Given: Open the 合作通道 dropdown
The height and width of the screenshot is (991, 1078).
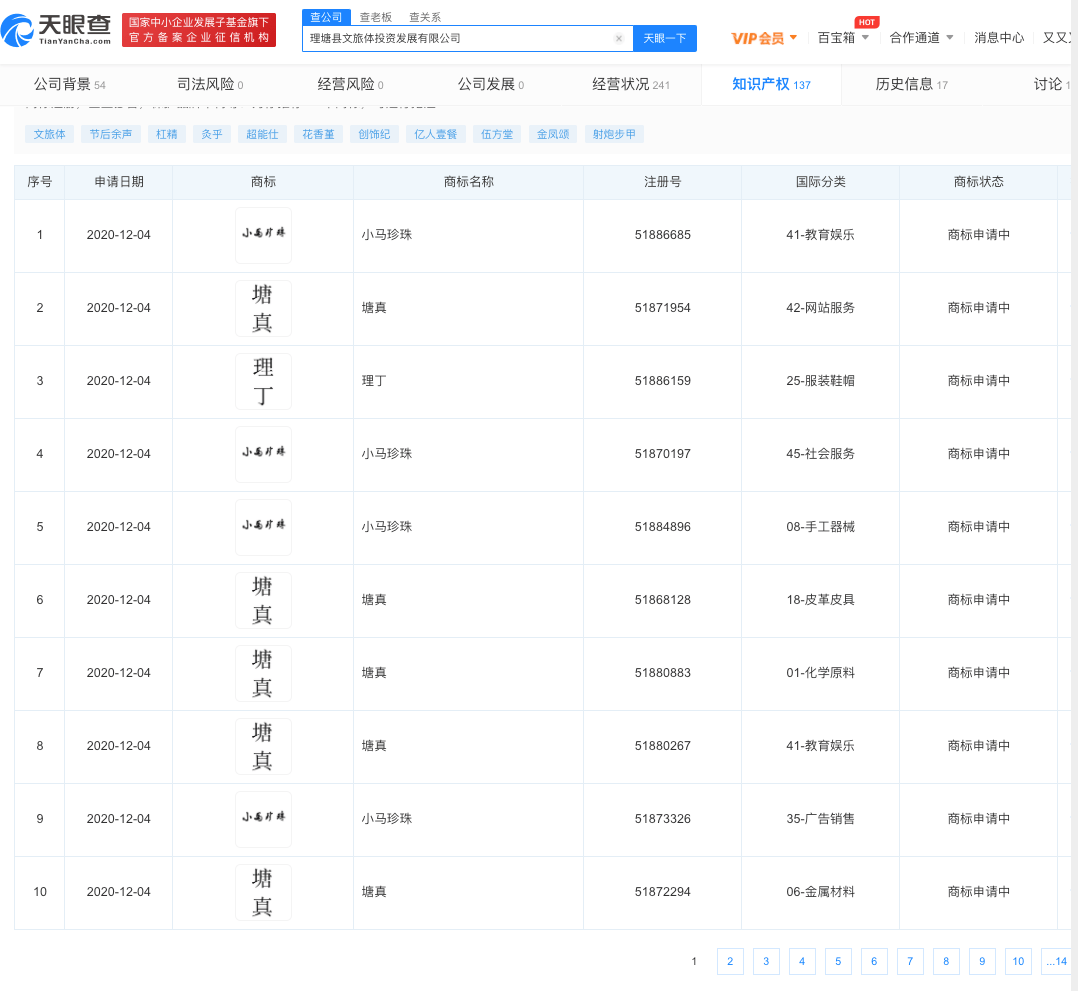Looking at the screenshot, I should tap(921, 38).
